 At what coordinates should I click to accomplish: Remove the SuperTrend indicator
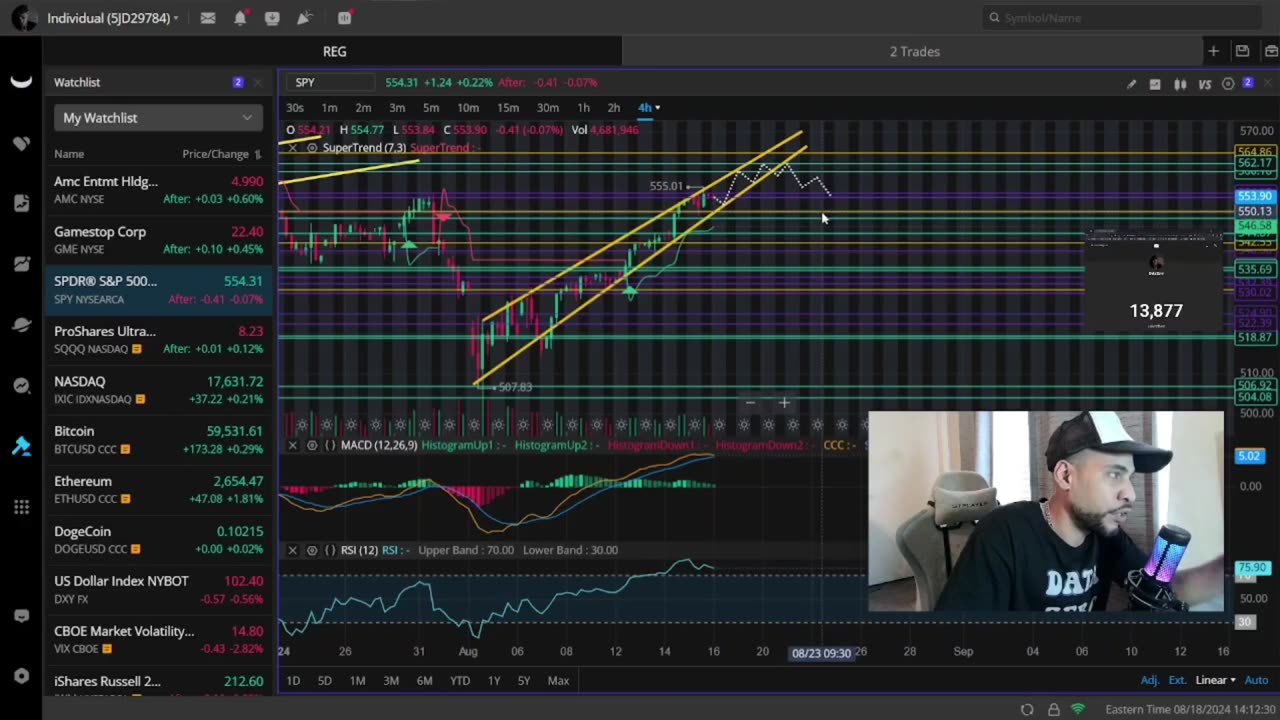(x=293, y=148)
